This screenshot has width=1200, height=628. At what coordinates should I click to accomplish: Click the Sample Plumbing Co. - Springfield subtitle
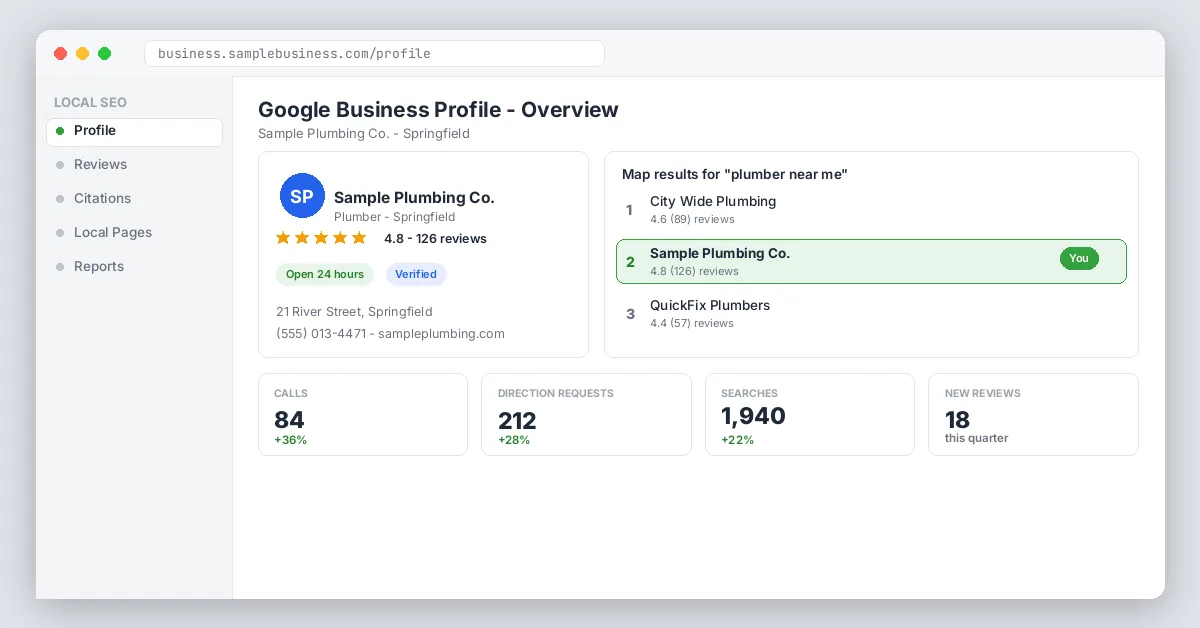point(364,134)
